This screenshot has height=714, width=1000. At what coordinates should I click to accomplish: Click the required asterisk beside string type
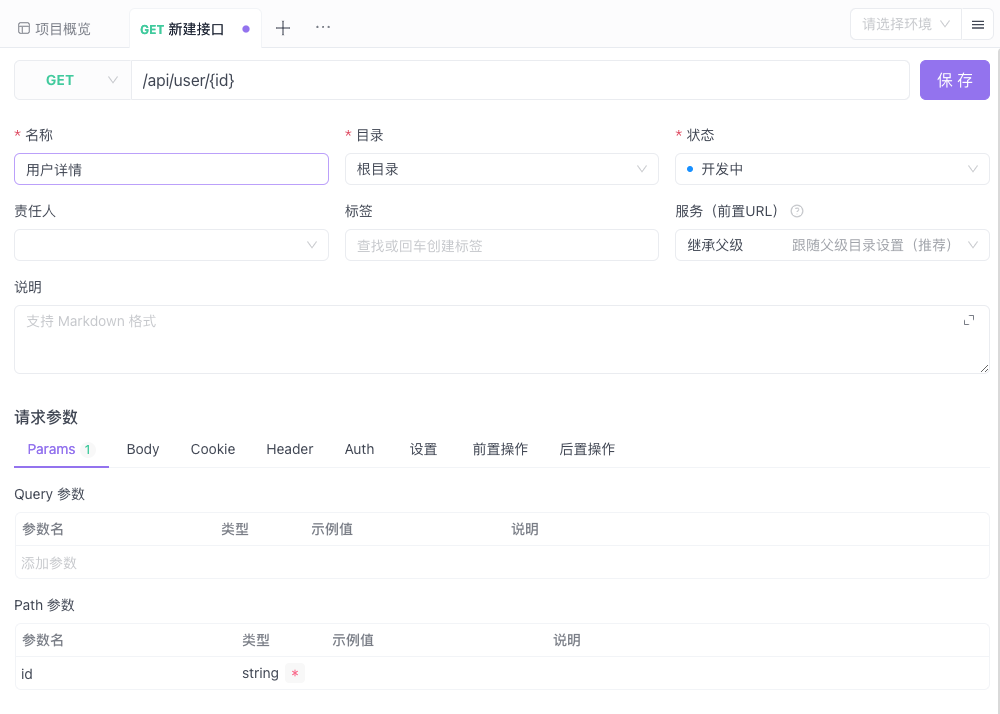[x=295, y=675]
